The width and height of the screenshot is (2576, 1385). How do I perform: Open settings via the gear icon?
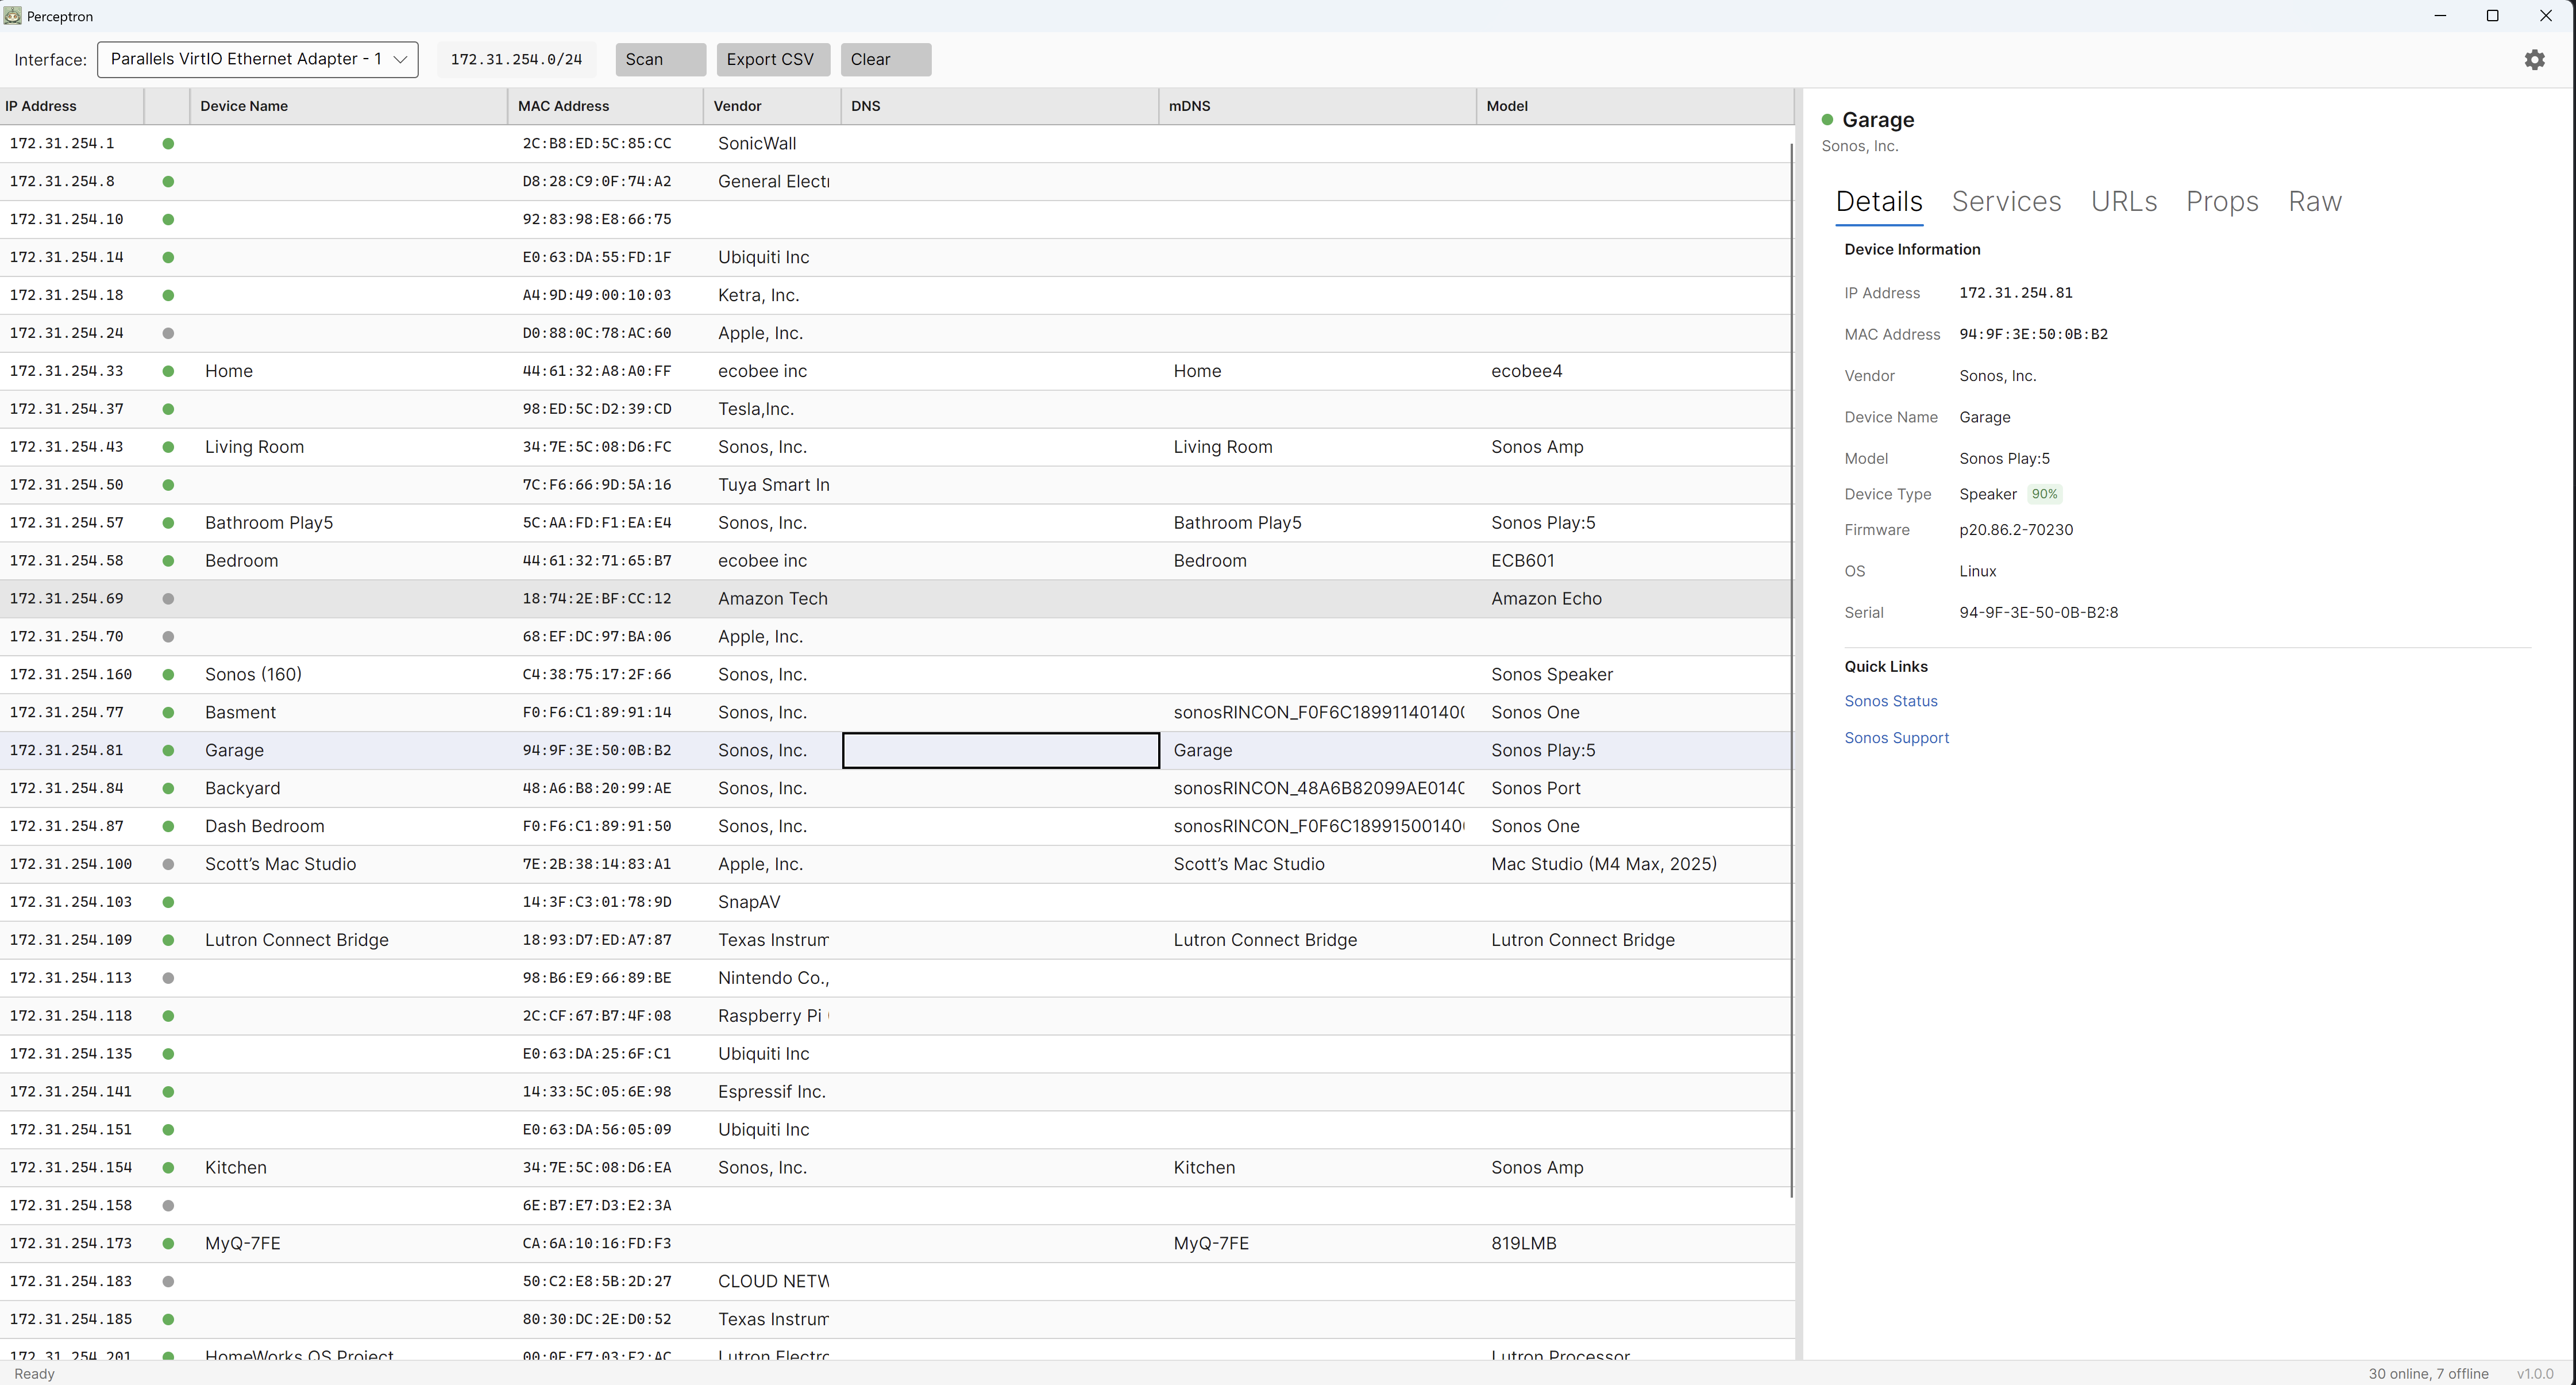(2534, 60)
